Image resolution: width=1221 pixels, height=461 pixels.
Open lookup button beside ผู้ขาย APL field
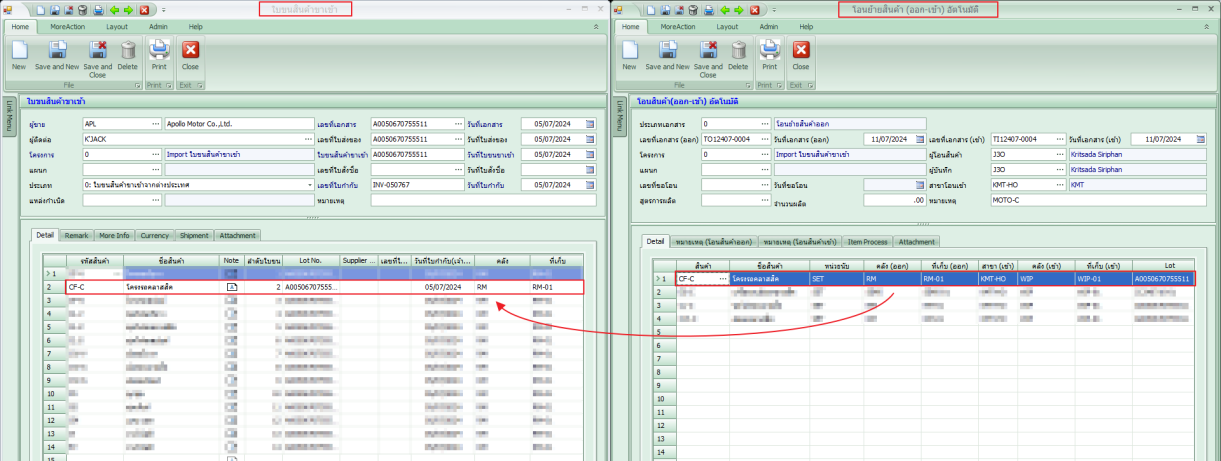pyautogui.click(x=155, y=124)
